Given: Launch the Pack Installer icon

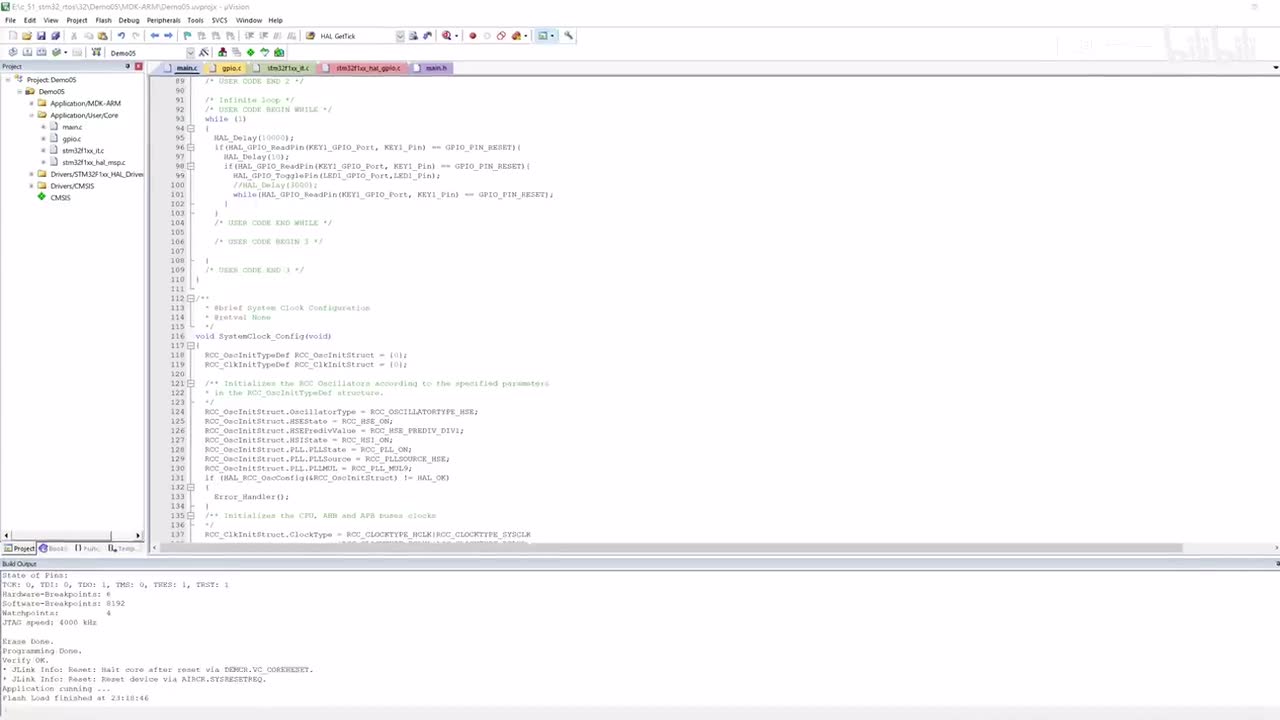Looking at the screenshot, I should (x=279, y=52).
